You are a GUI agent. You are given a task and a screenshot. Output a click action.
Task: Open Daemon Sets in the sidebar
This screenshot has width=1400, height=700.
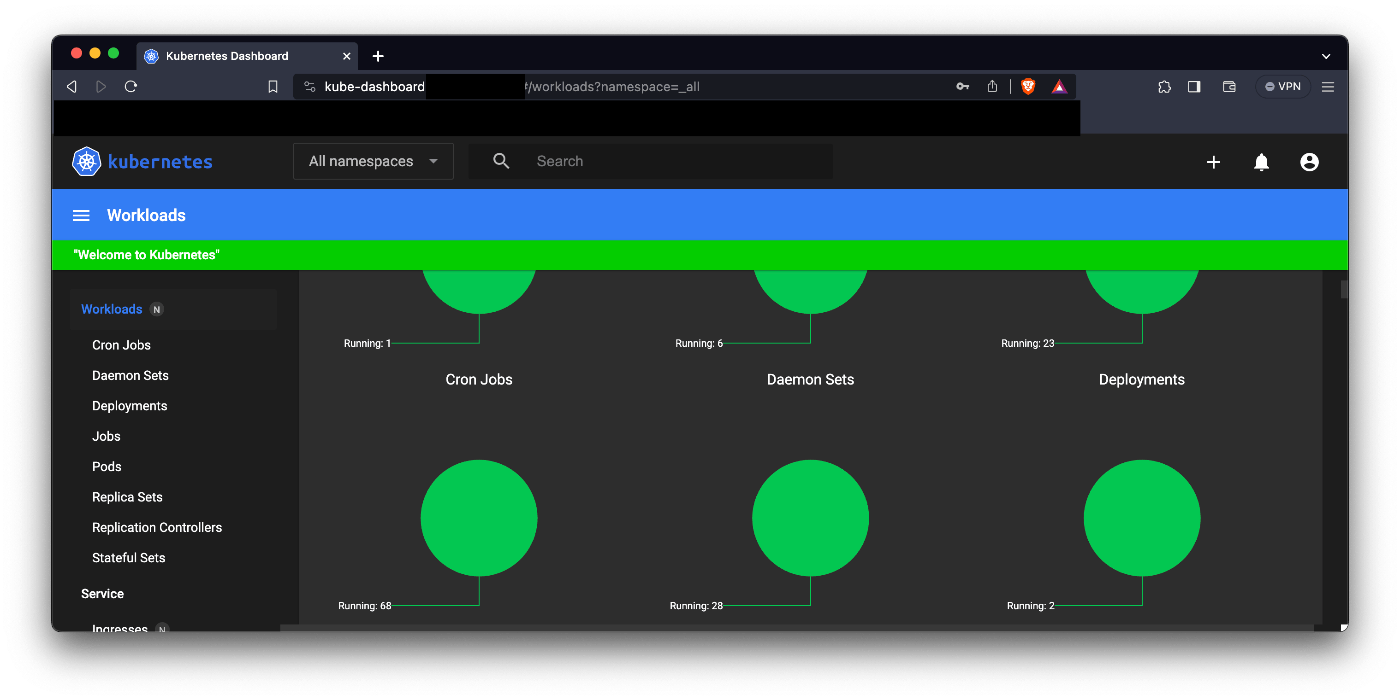130,376
